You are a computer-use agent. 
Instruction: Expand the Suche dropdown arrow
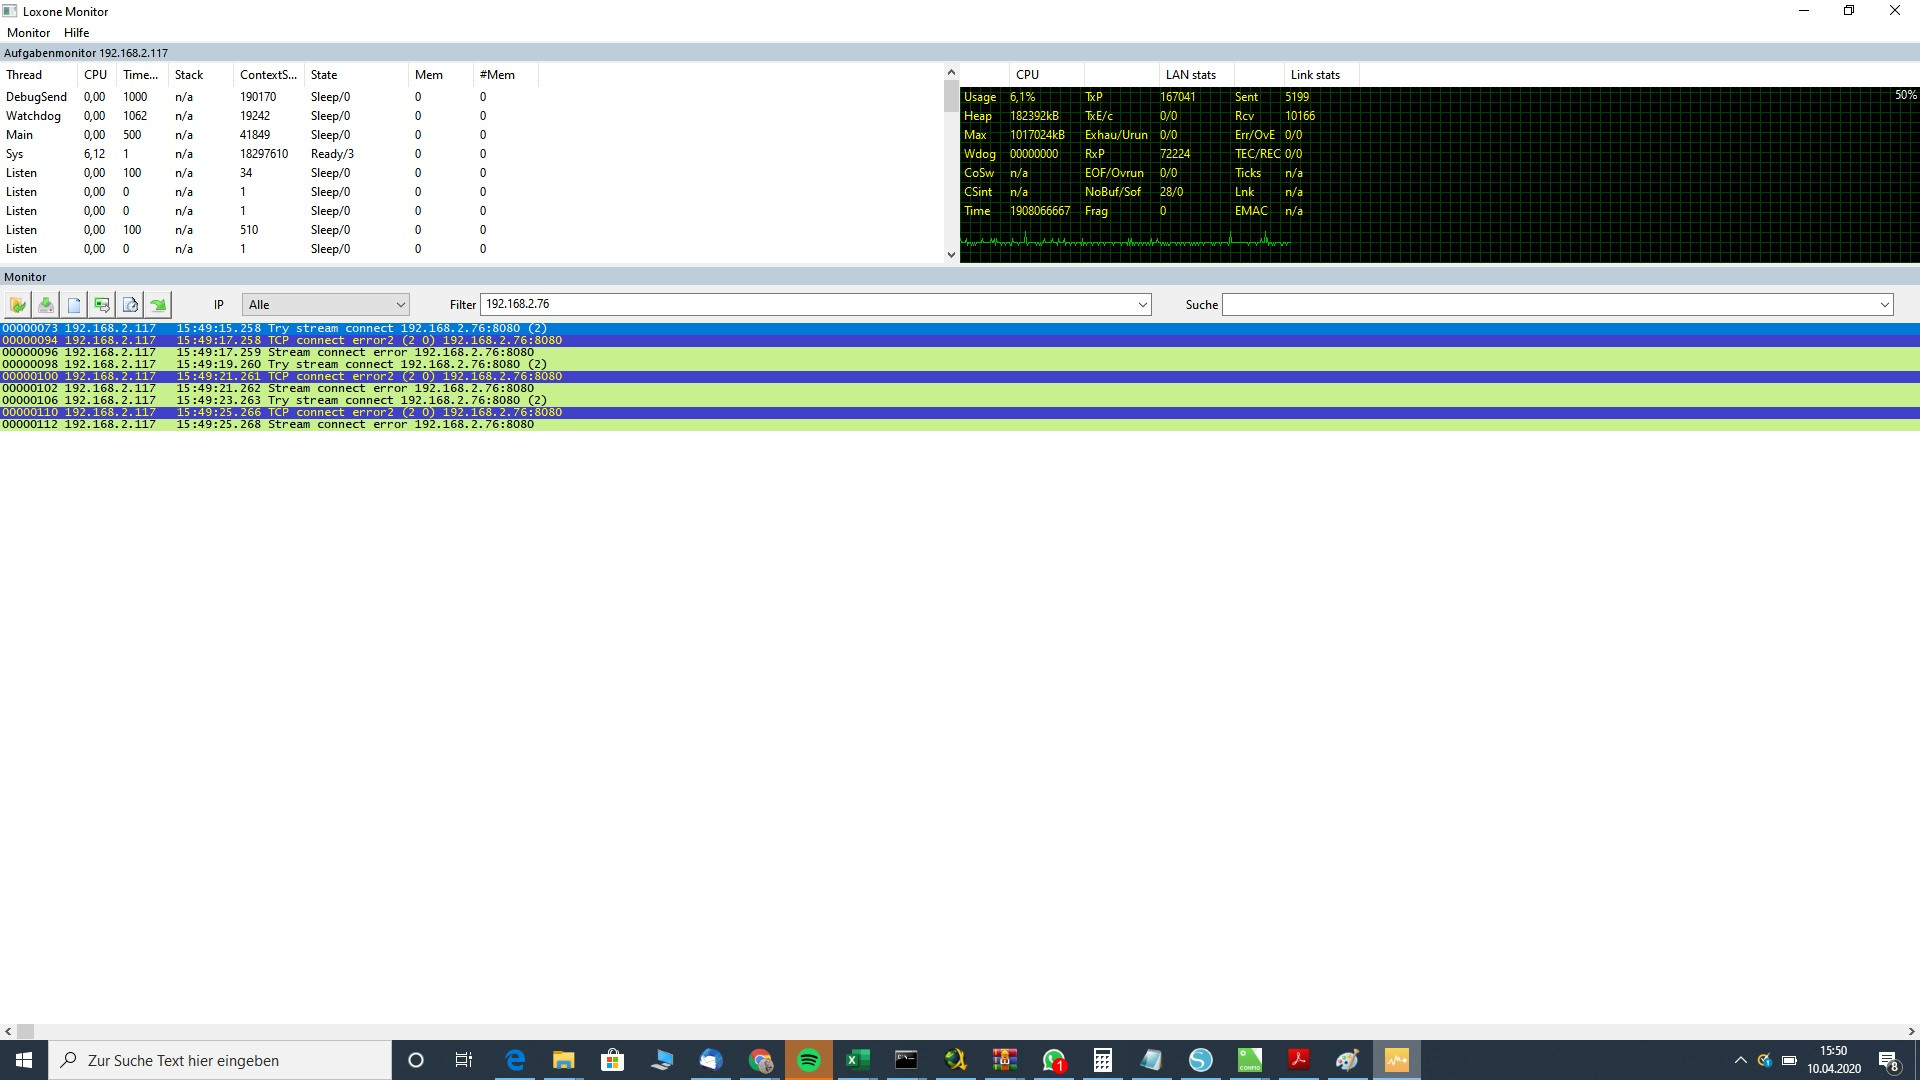[1884, 305]
